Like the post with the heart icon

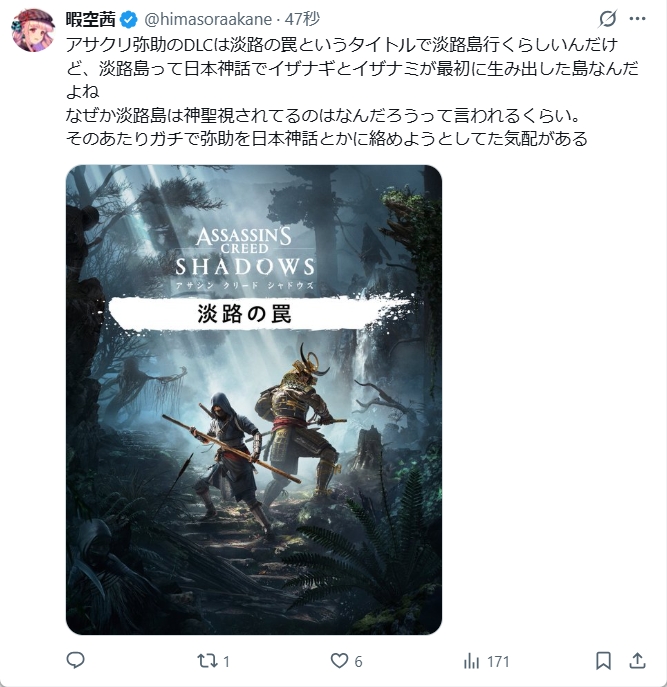(x=339, y=661)
